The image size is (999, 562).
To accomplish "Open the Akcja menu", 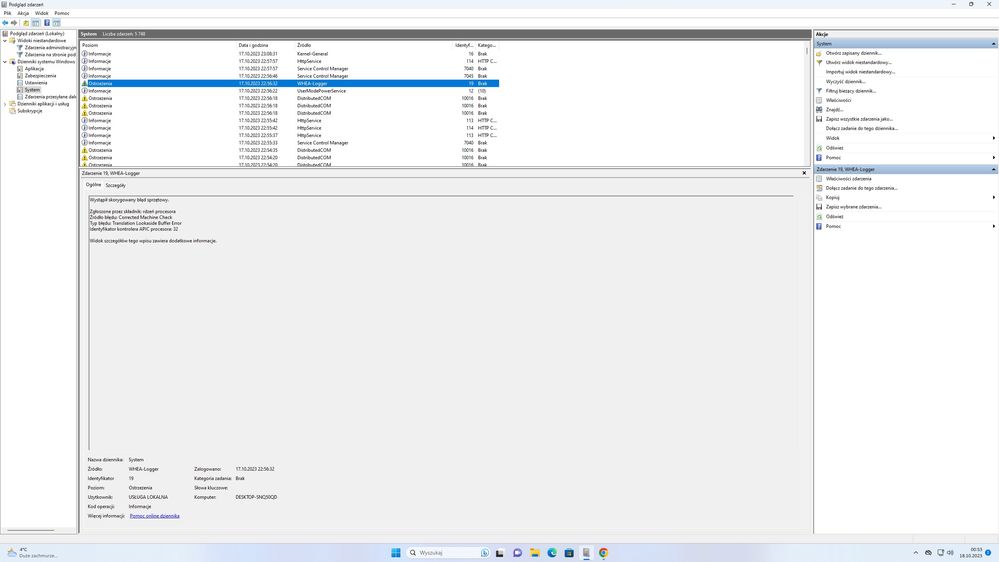I will (23, 13).
